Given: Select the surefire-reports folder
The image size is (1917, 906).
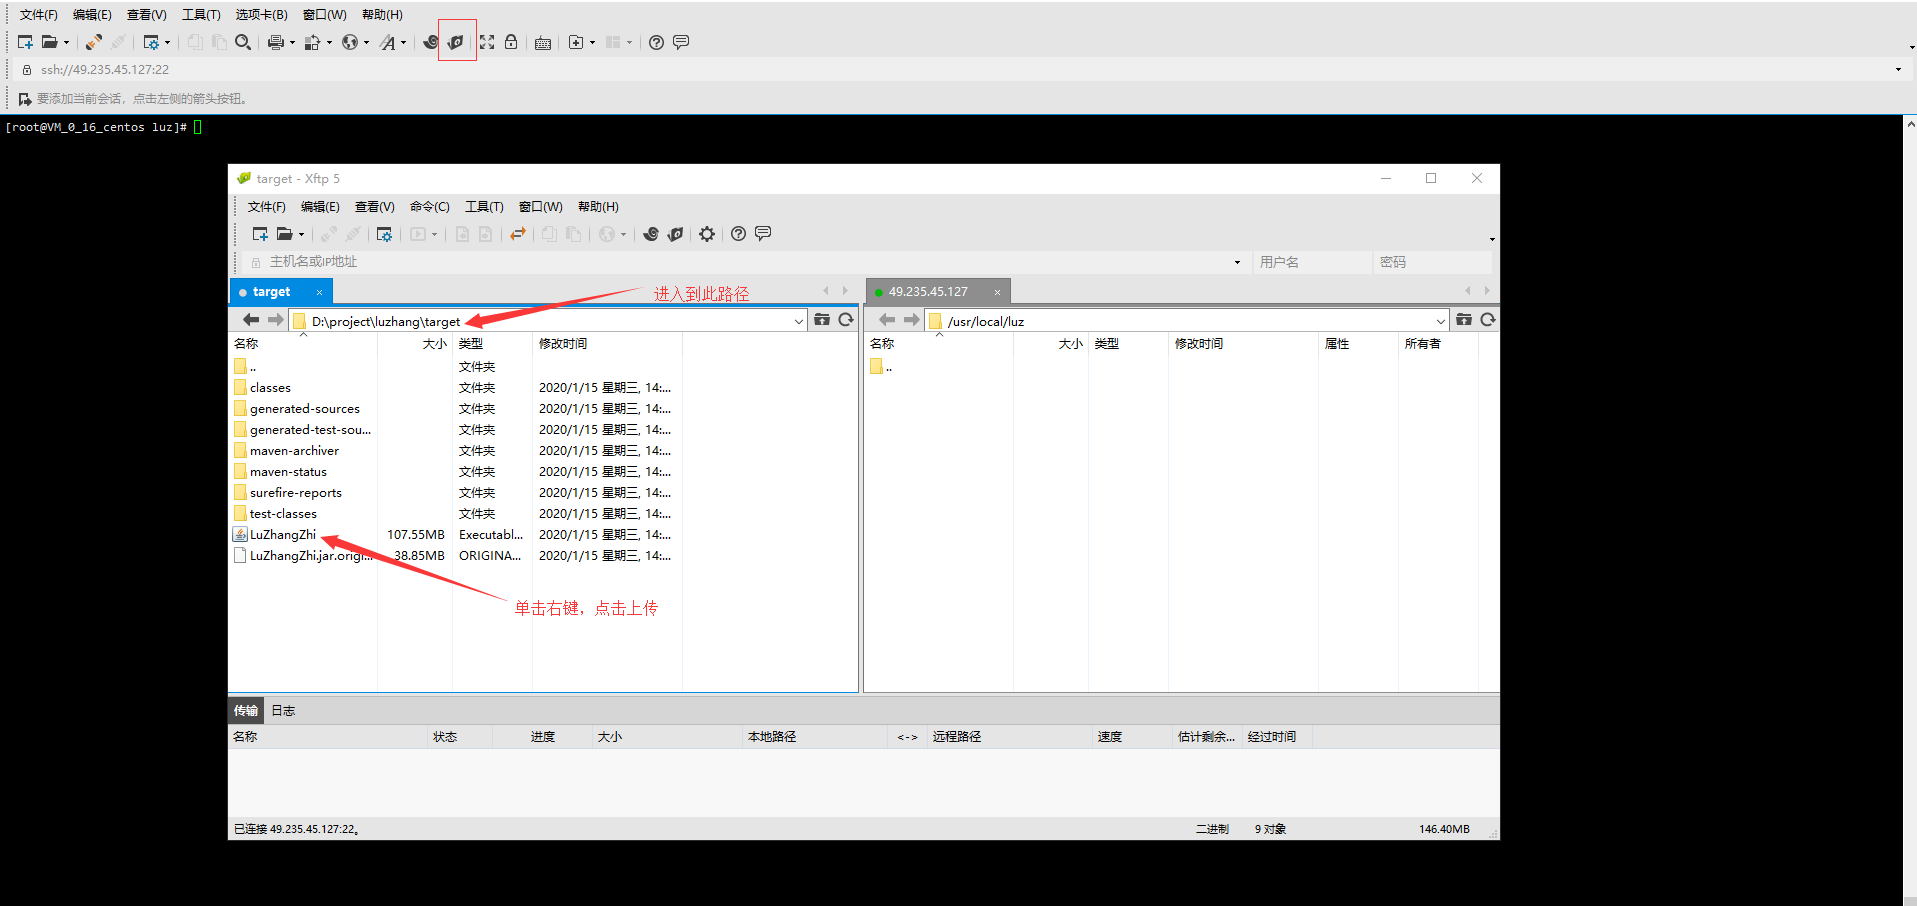Looking at the screenshot, I should pos(287,493).
